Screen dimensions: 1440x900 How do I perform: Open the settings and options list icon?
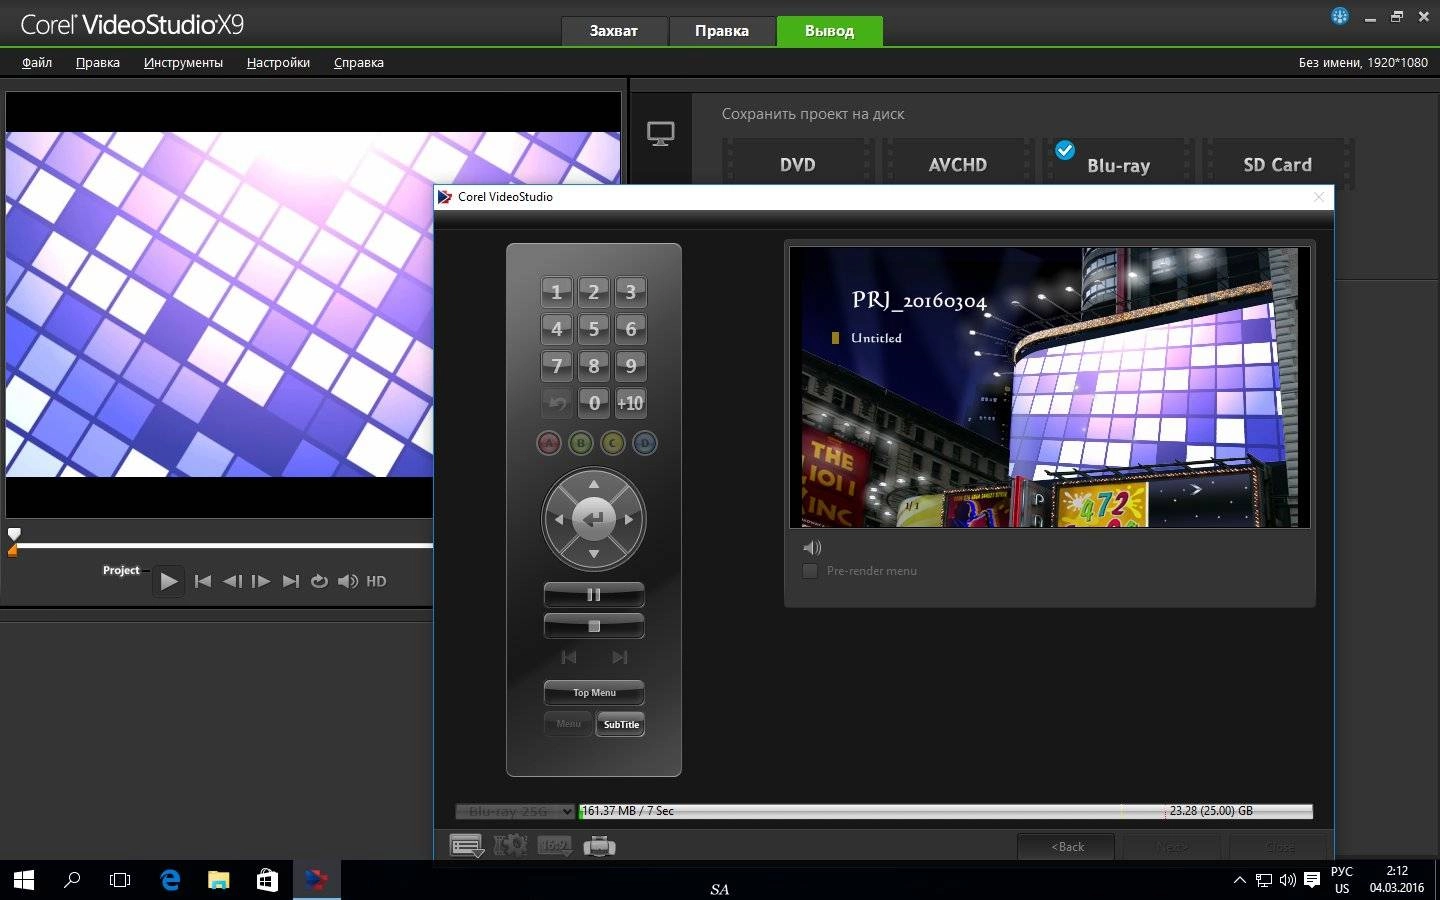(x=467, y=846)
